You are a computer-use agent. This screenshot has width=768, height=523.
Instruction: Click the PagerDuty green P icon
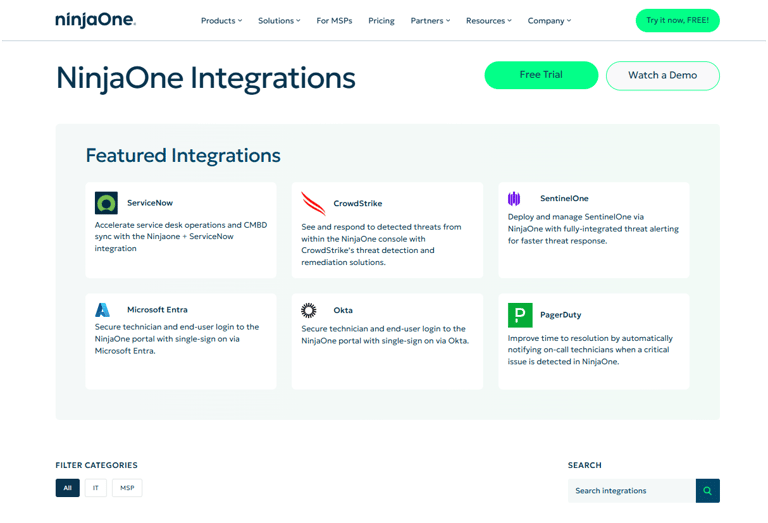click(520, 315)
